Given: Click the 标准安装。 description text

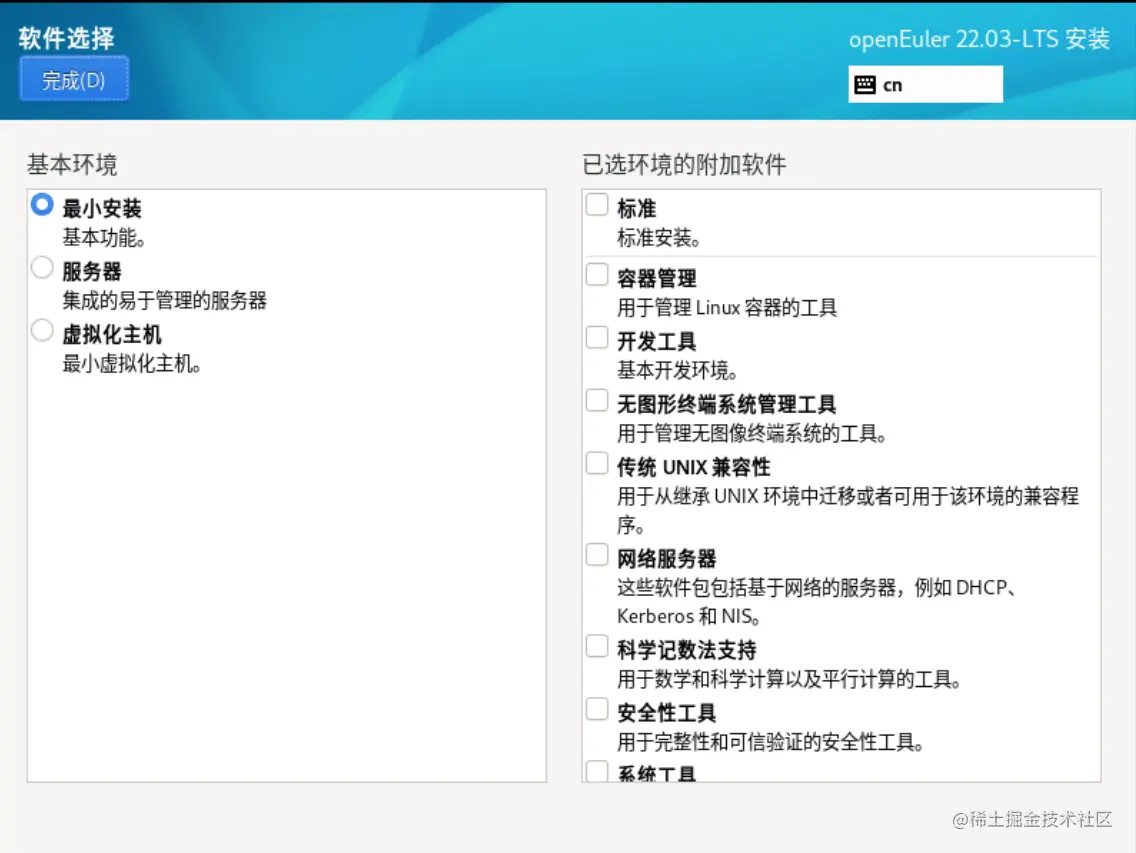Looking at the screenshot, I should tap(659, 238).
